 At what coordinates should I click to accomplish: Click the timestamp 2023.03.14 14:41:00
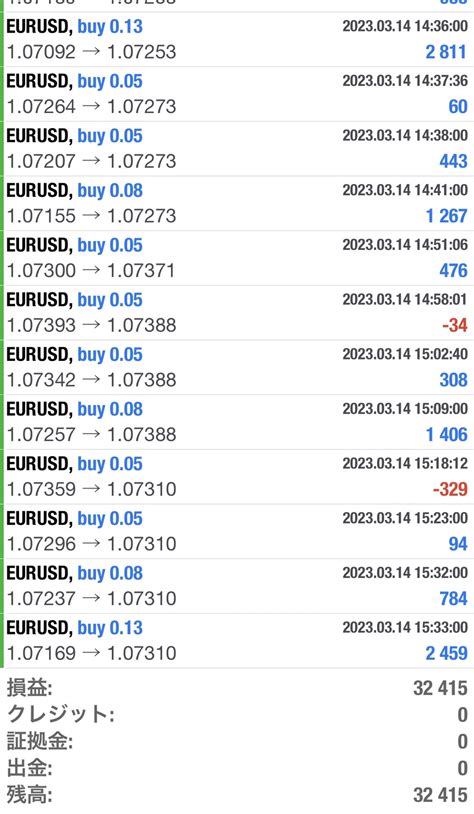click(x=405, y=190)
